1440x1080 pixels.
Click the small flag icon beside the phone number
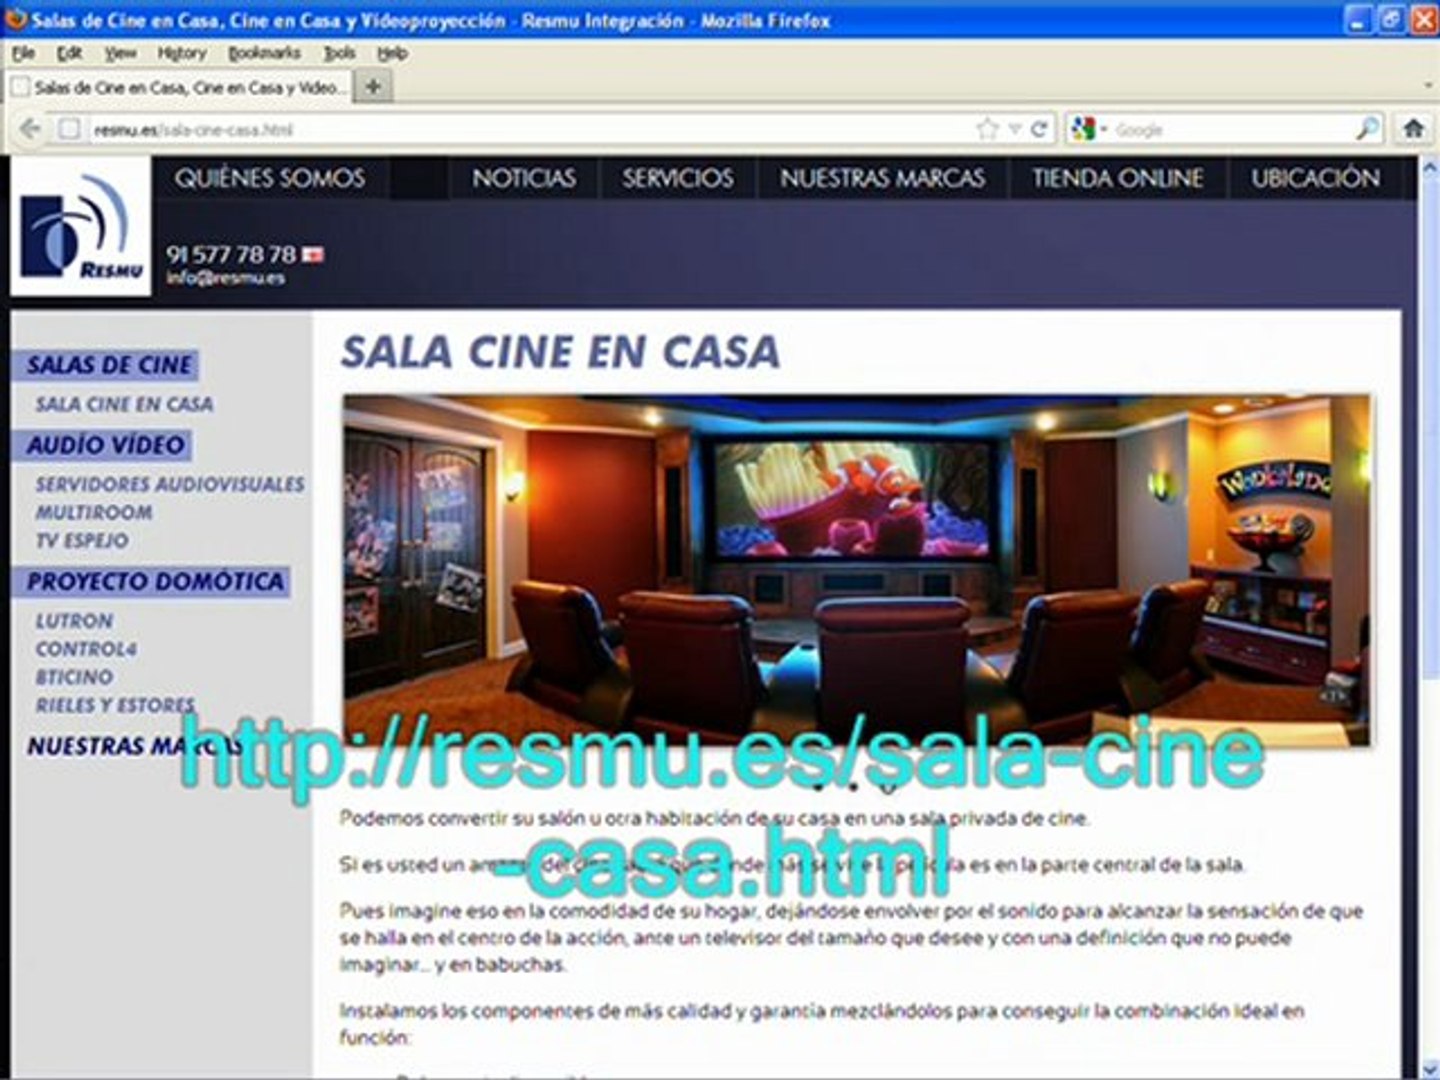click(313, 255)
